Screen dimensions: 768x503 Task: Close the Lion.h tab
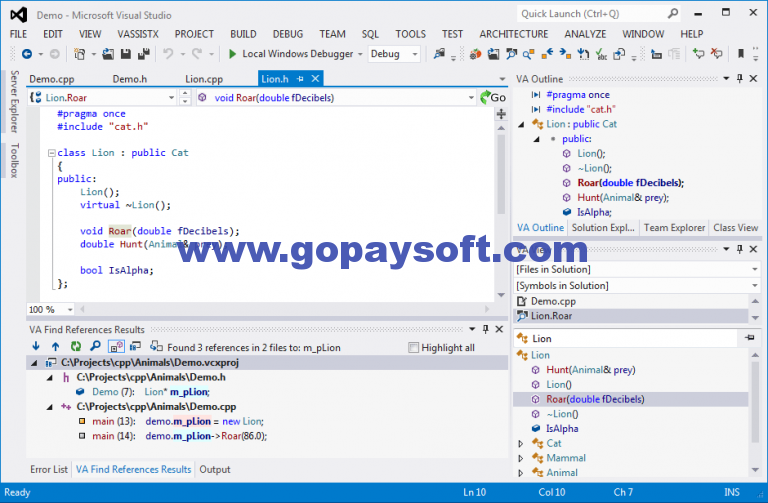[315, 78]
